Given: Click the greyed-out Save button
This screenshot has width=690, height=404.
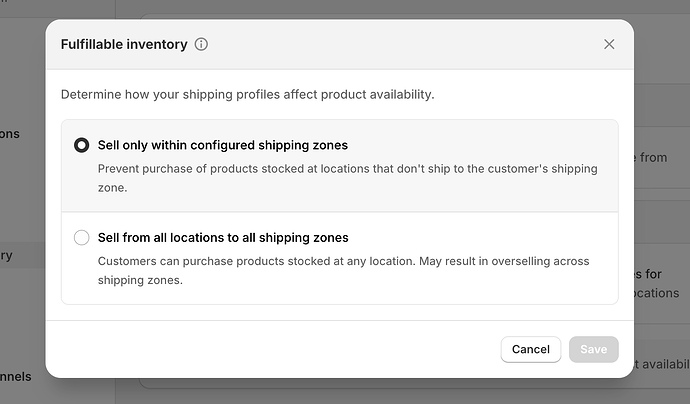Looking at the screenshot, I should (x=593, y=349).
